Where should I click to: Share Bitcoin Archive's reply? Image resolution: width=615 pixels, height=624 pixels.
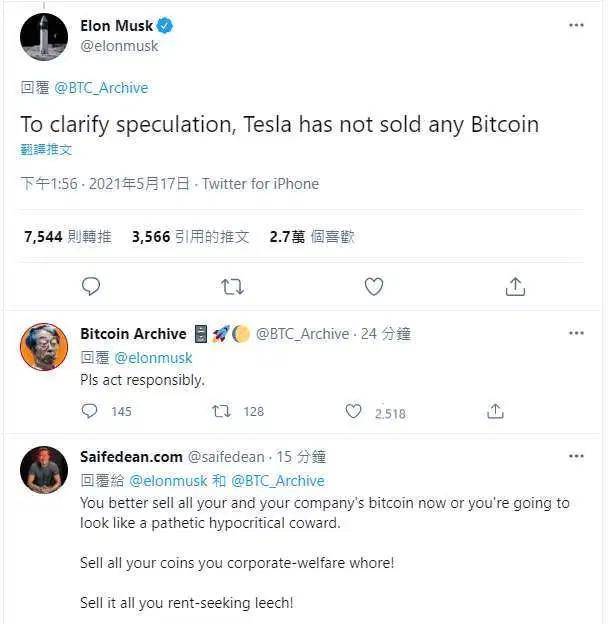coord(495,411)
